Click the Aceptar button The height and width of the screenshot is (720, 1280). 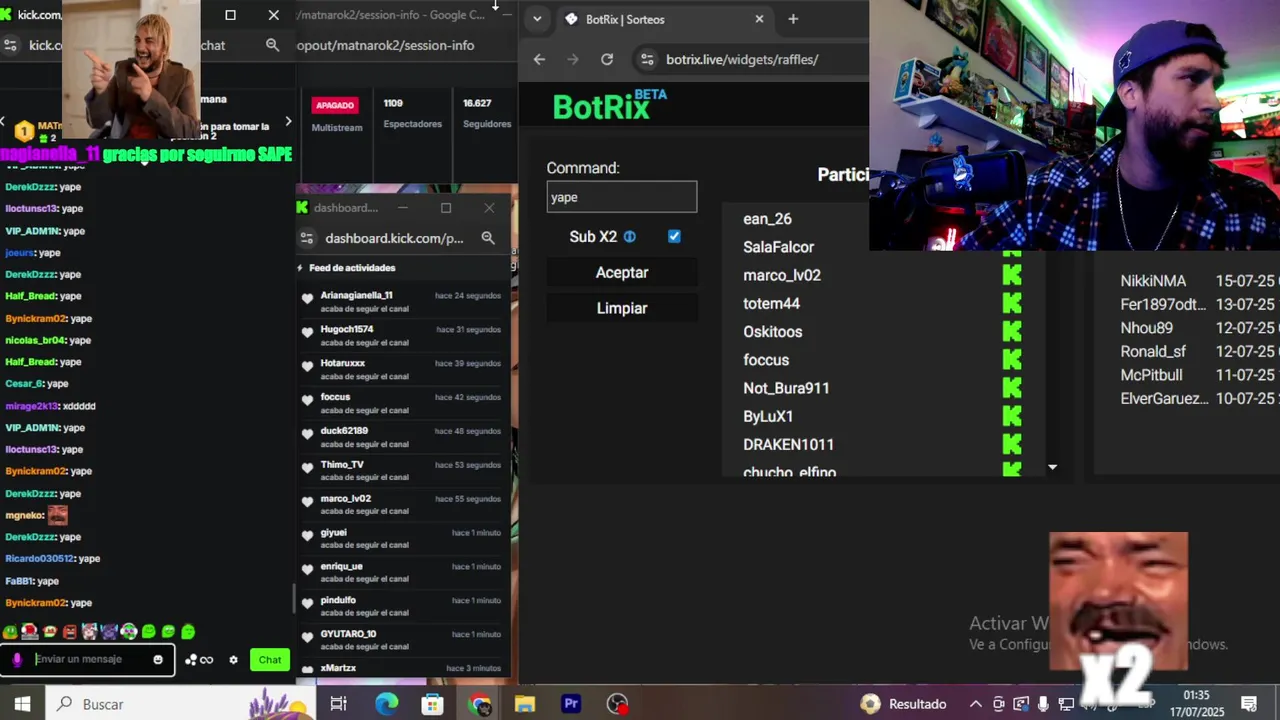coord(622,272)
